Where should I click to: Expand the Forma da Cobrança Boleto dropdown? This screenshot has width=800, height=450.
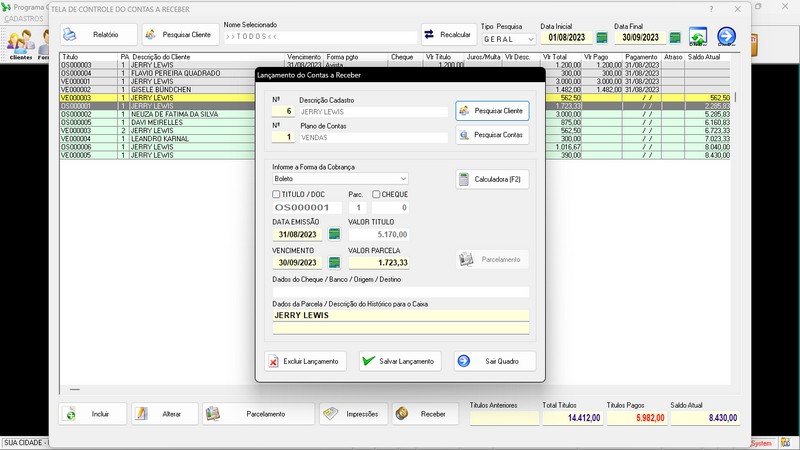click(x=402, y=179)
